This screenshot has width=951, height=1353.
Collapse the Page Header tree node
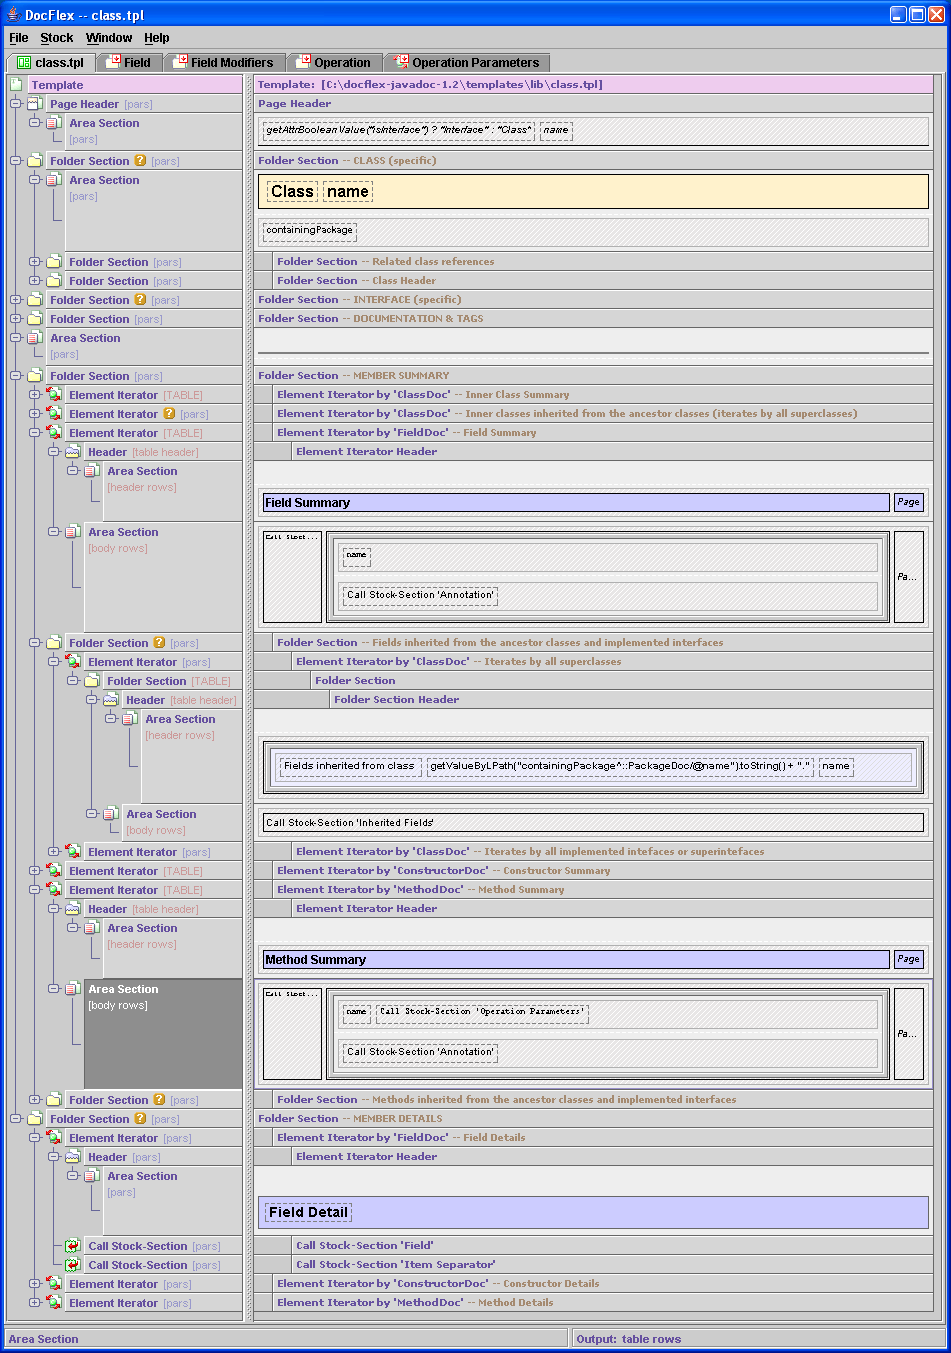(15, 104)
